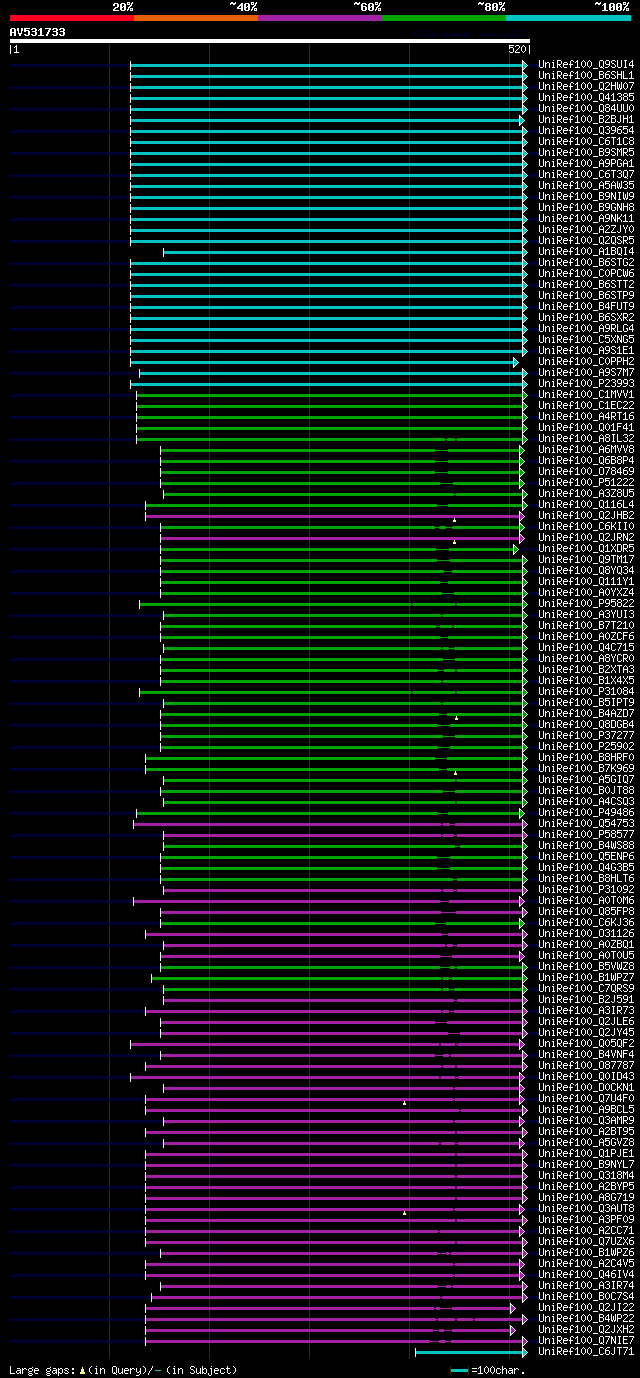Select UniRef100_P95822 label
640x1378 pixels.
click(x=586, y=603)
